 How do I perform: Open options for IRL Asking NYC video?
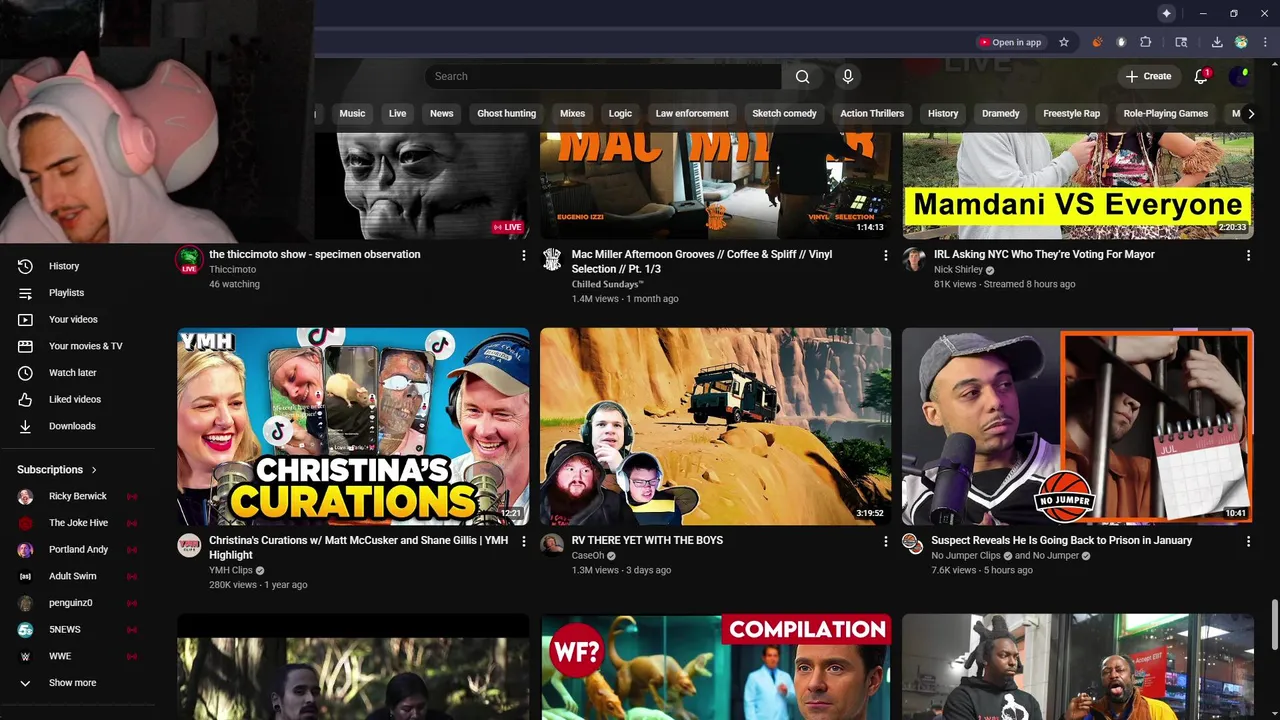tap(1248, 256)
